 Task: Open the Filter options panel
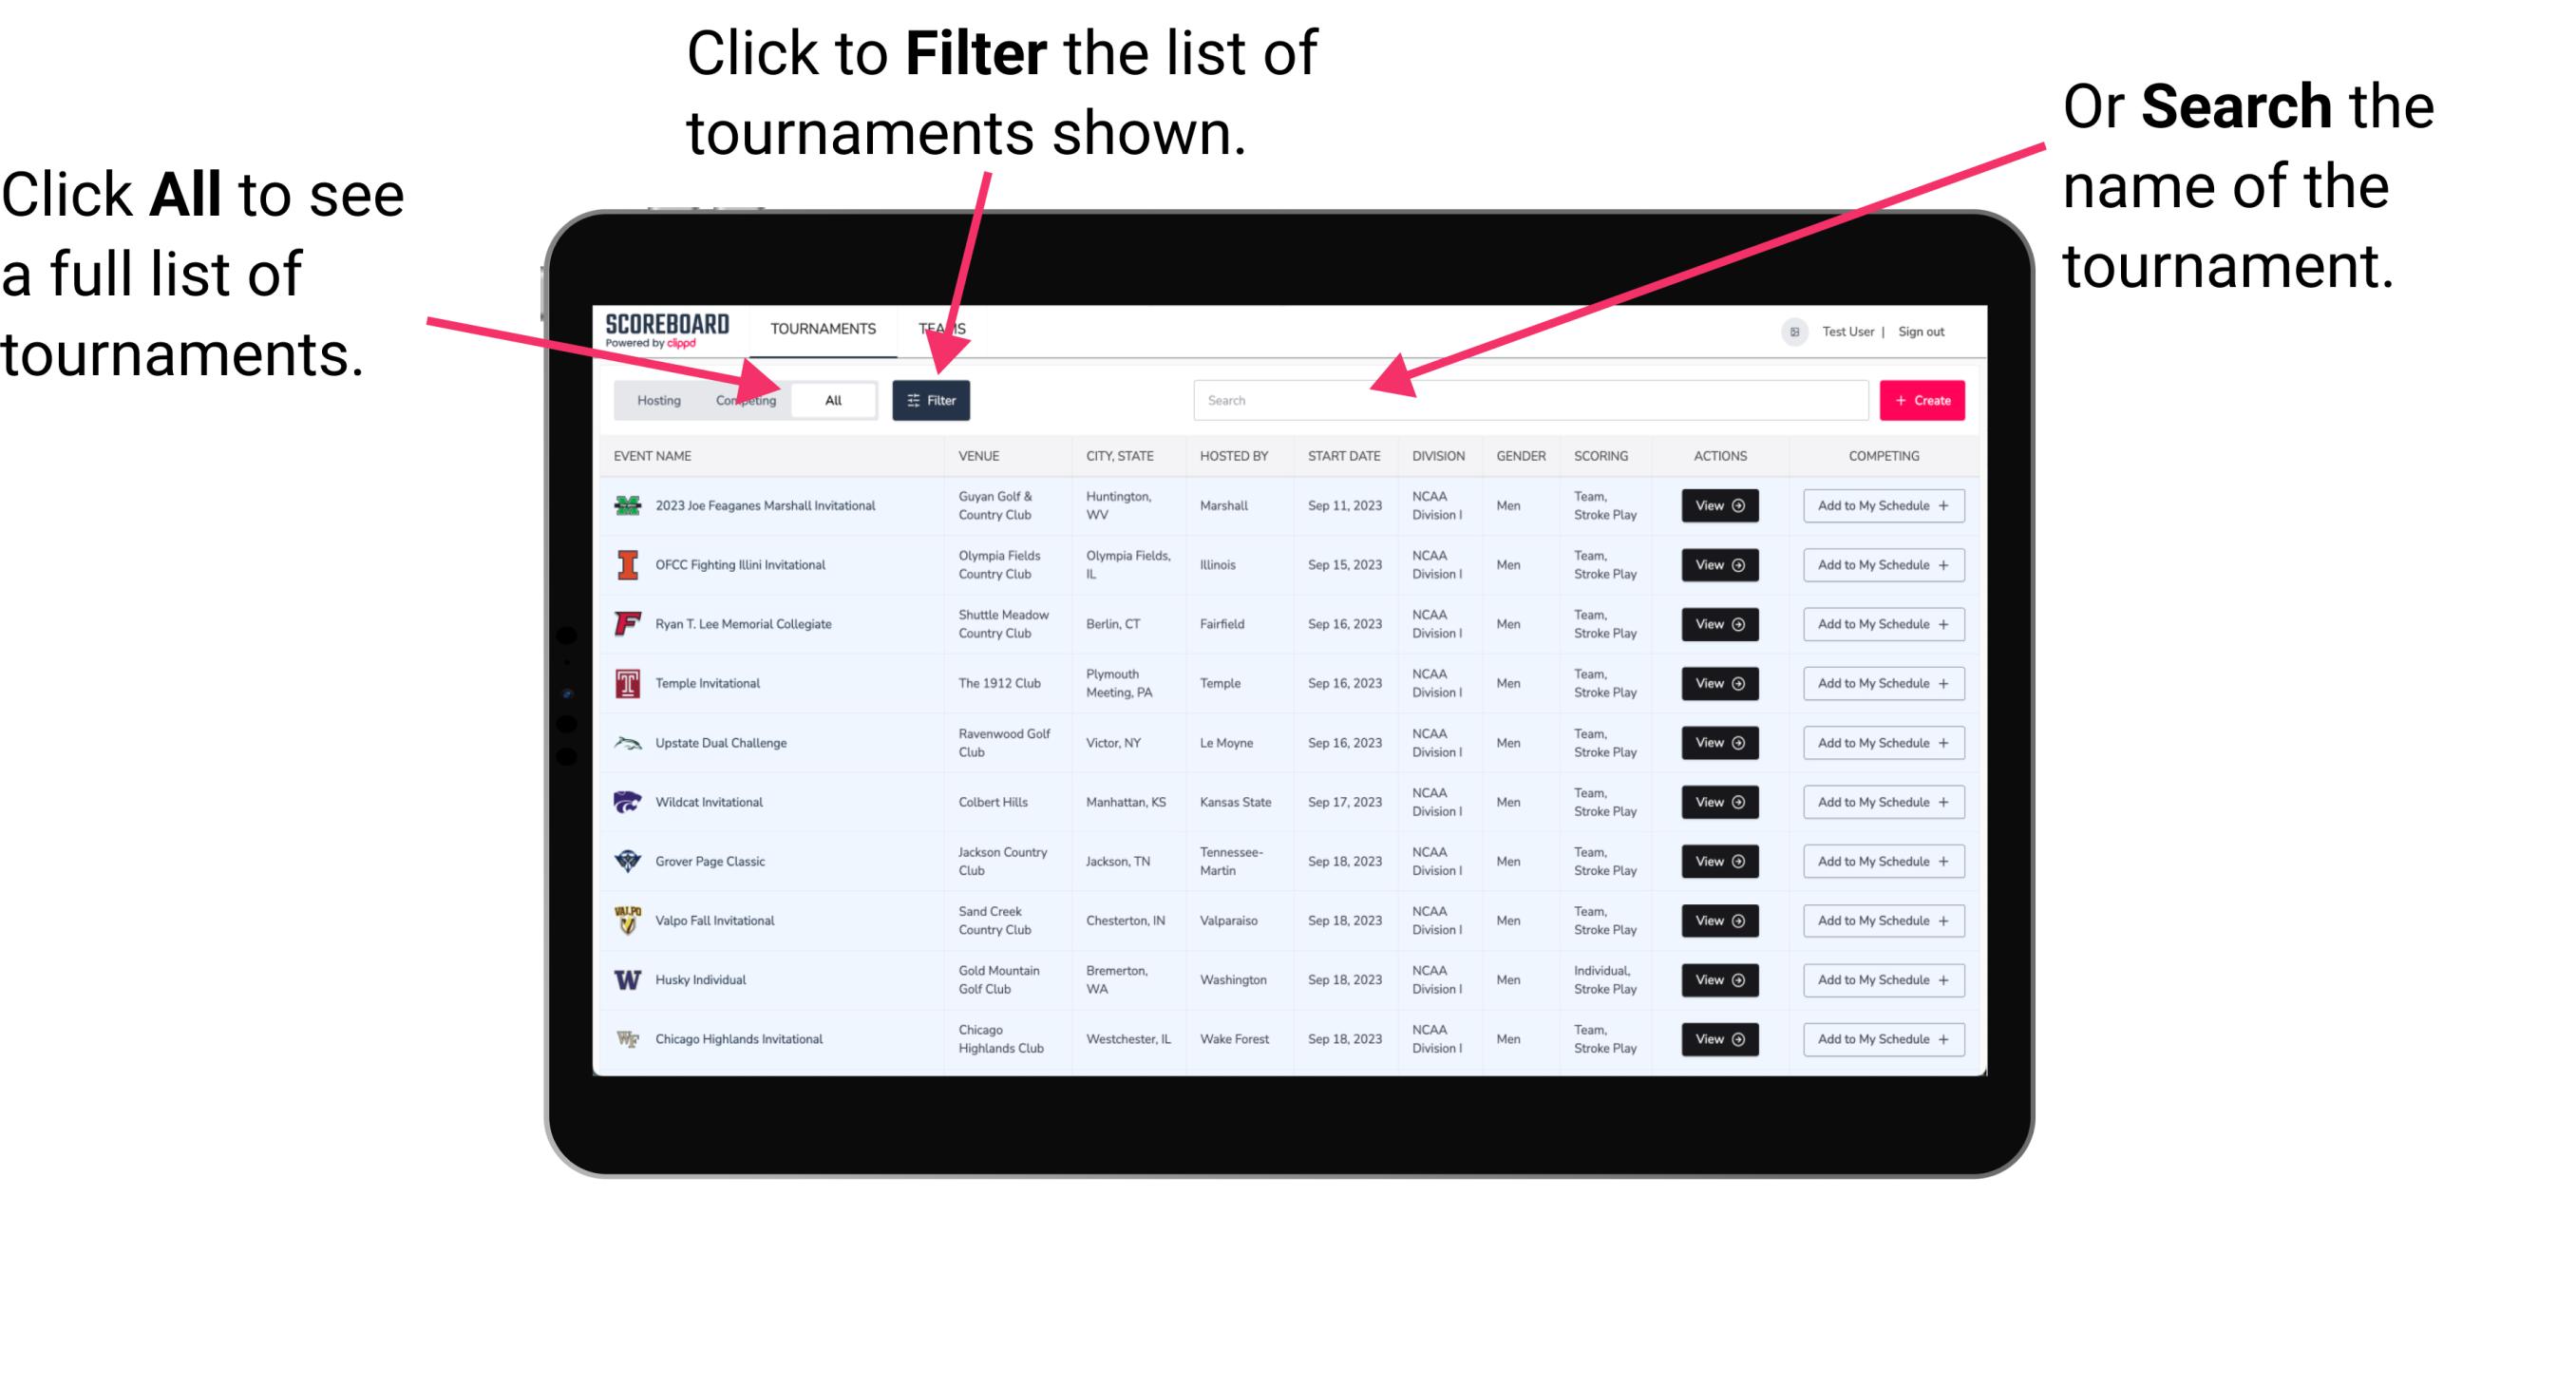click(932, 398)
